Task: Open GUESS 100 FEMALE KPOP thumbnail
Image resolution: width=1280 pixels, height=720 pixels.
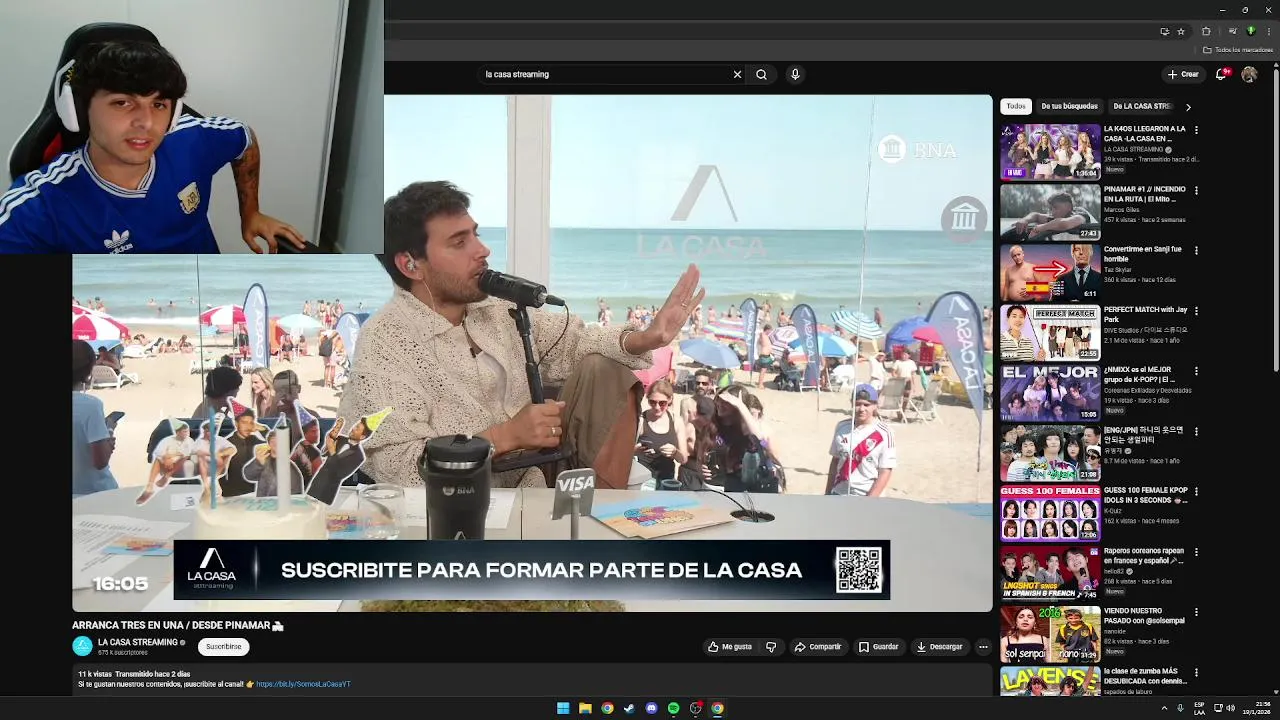Action: (x=1050, y=514)
